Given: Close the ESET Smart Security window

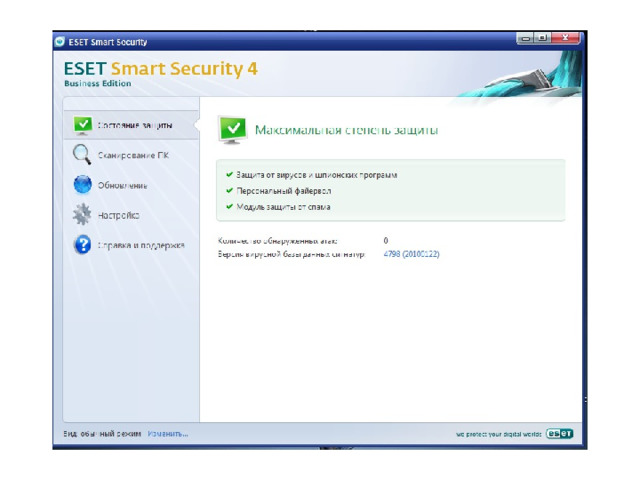Looking at the screenshot, I should tap(565, 38).
